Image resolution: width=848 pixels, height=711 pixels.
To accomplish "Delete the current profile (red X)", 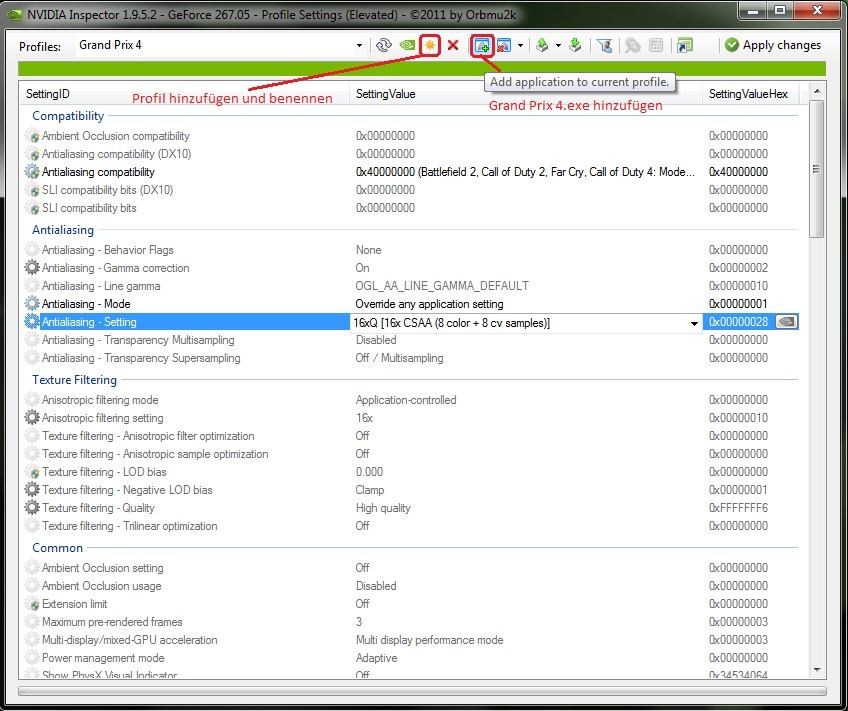I will (x=453, y=45).
